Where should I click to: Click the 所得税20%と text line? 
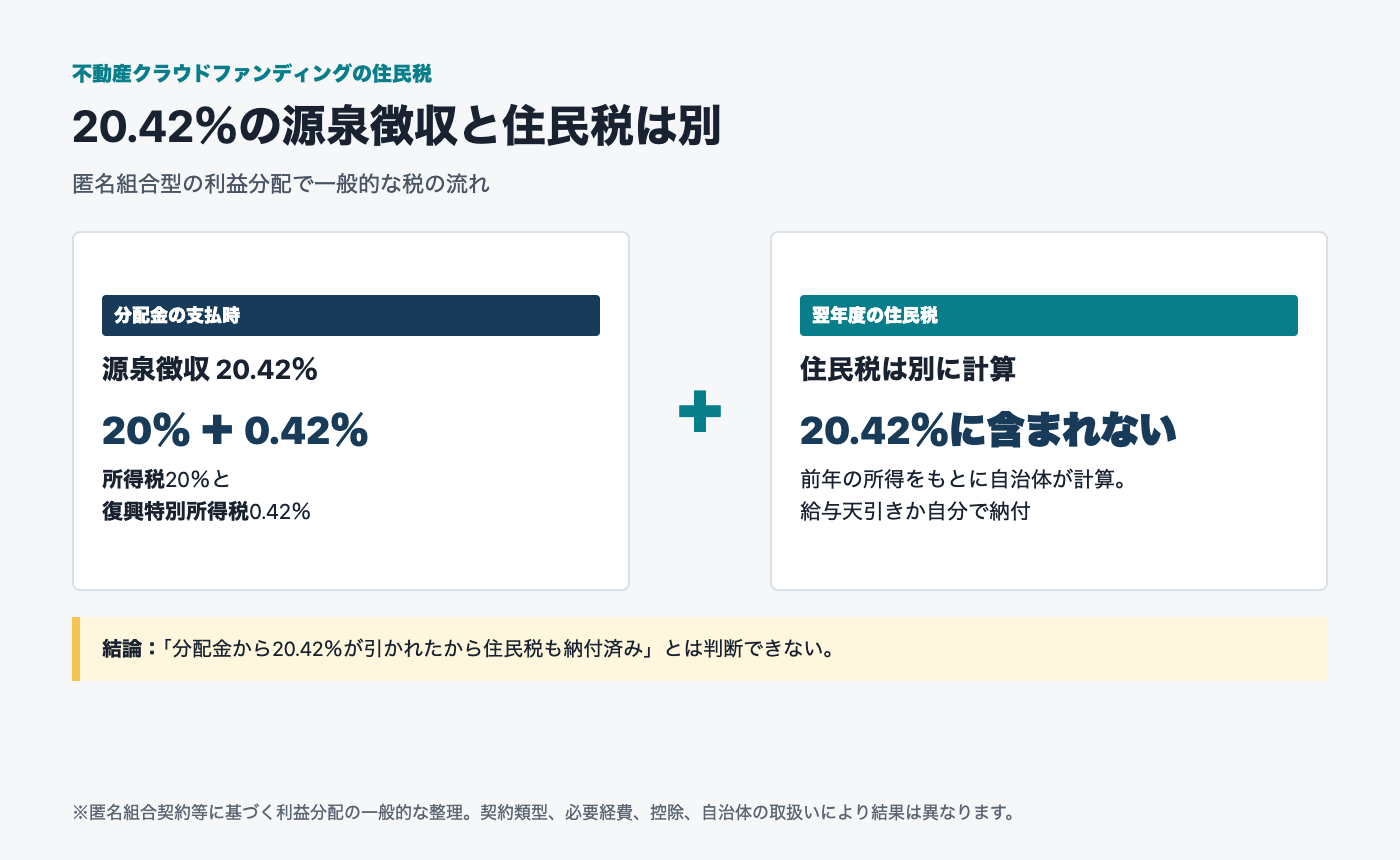coord(166,480)
